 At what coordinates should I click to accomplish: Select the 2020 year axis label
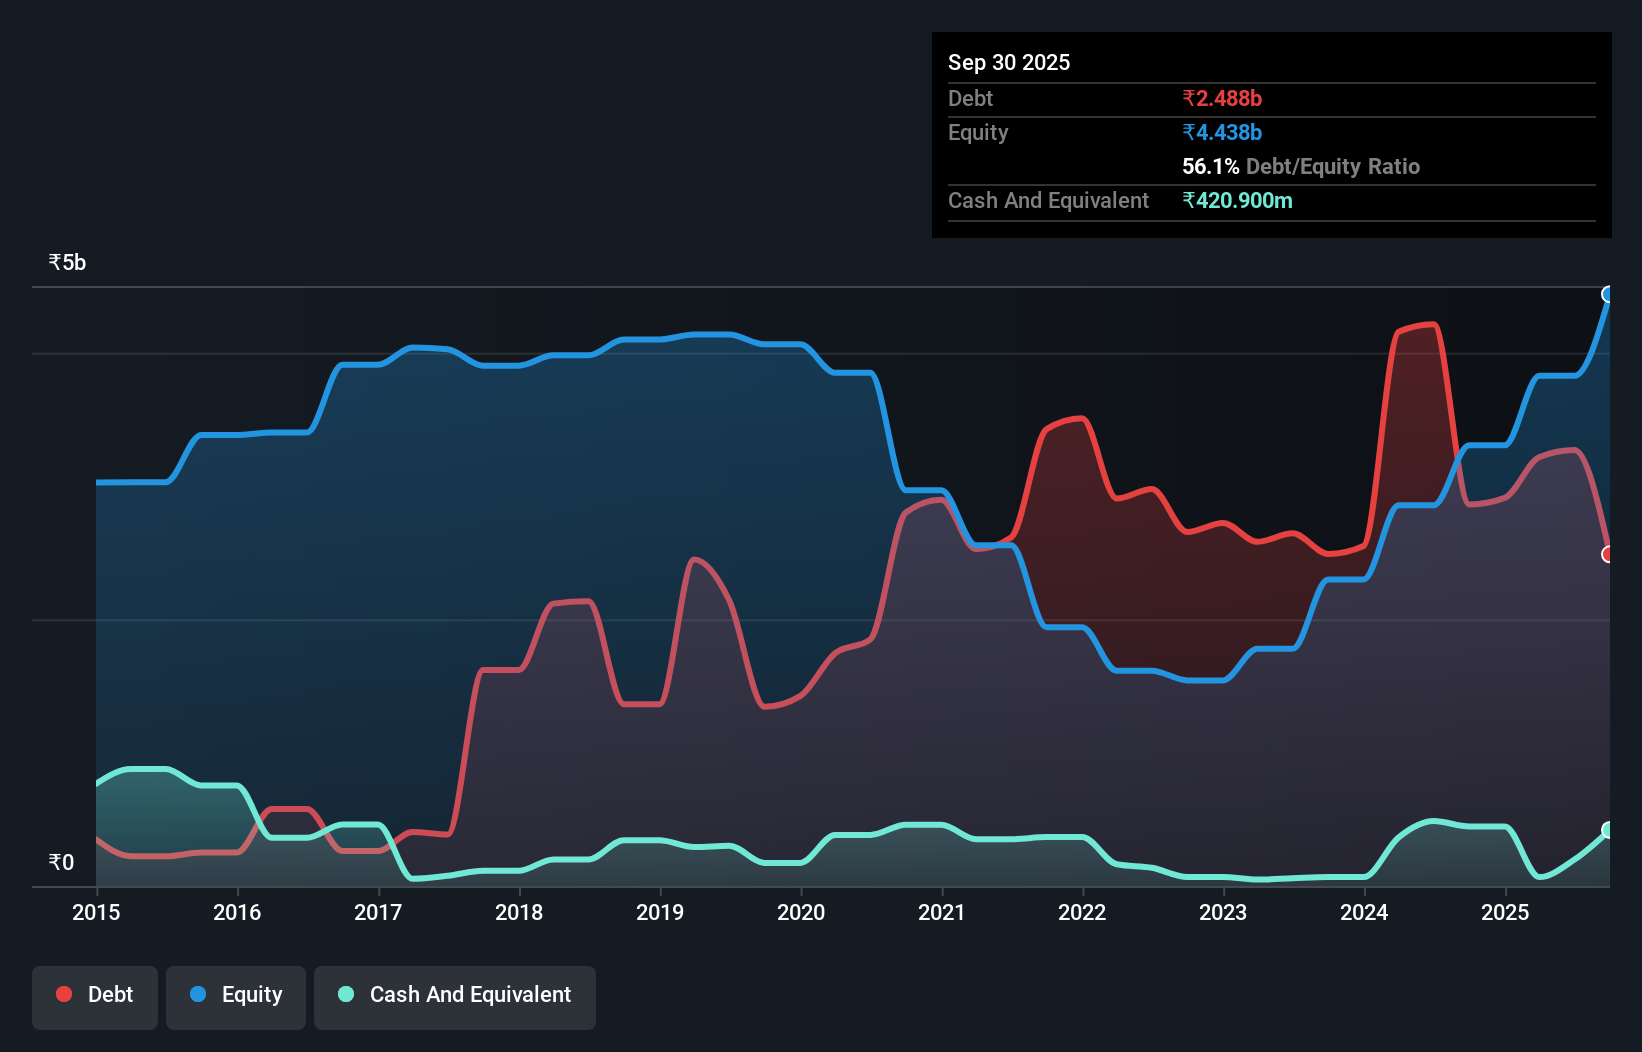tap(801, 913)
